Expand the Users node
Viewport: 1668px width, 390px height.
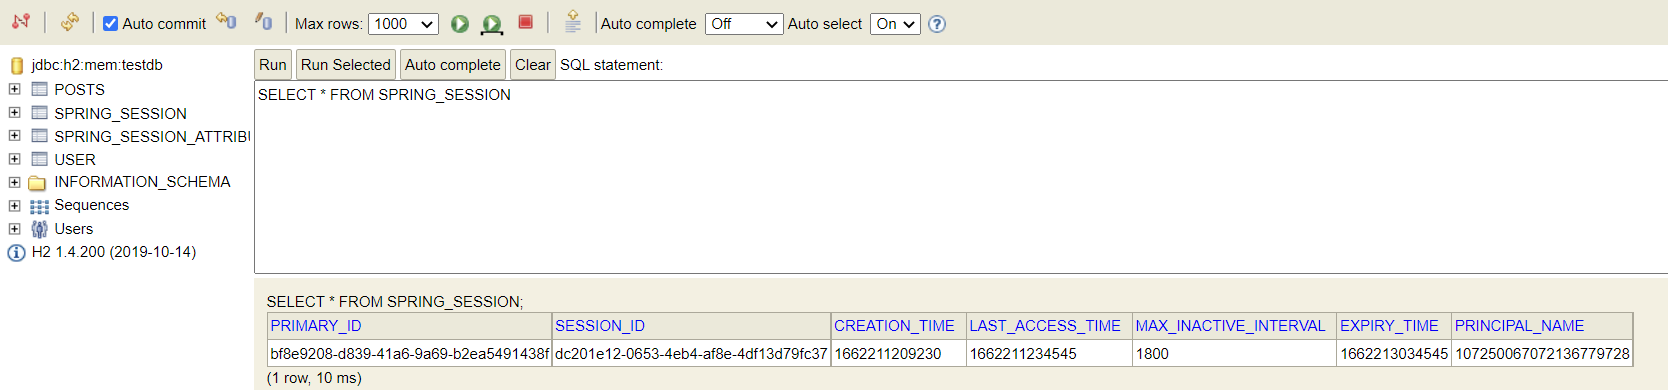click(14, 228)
